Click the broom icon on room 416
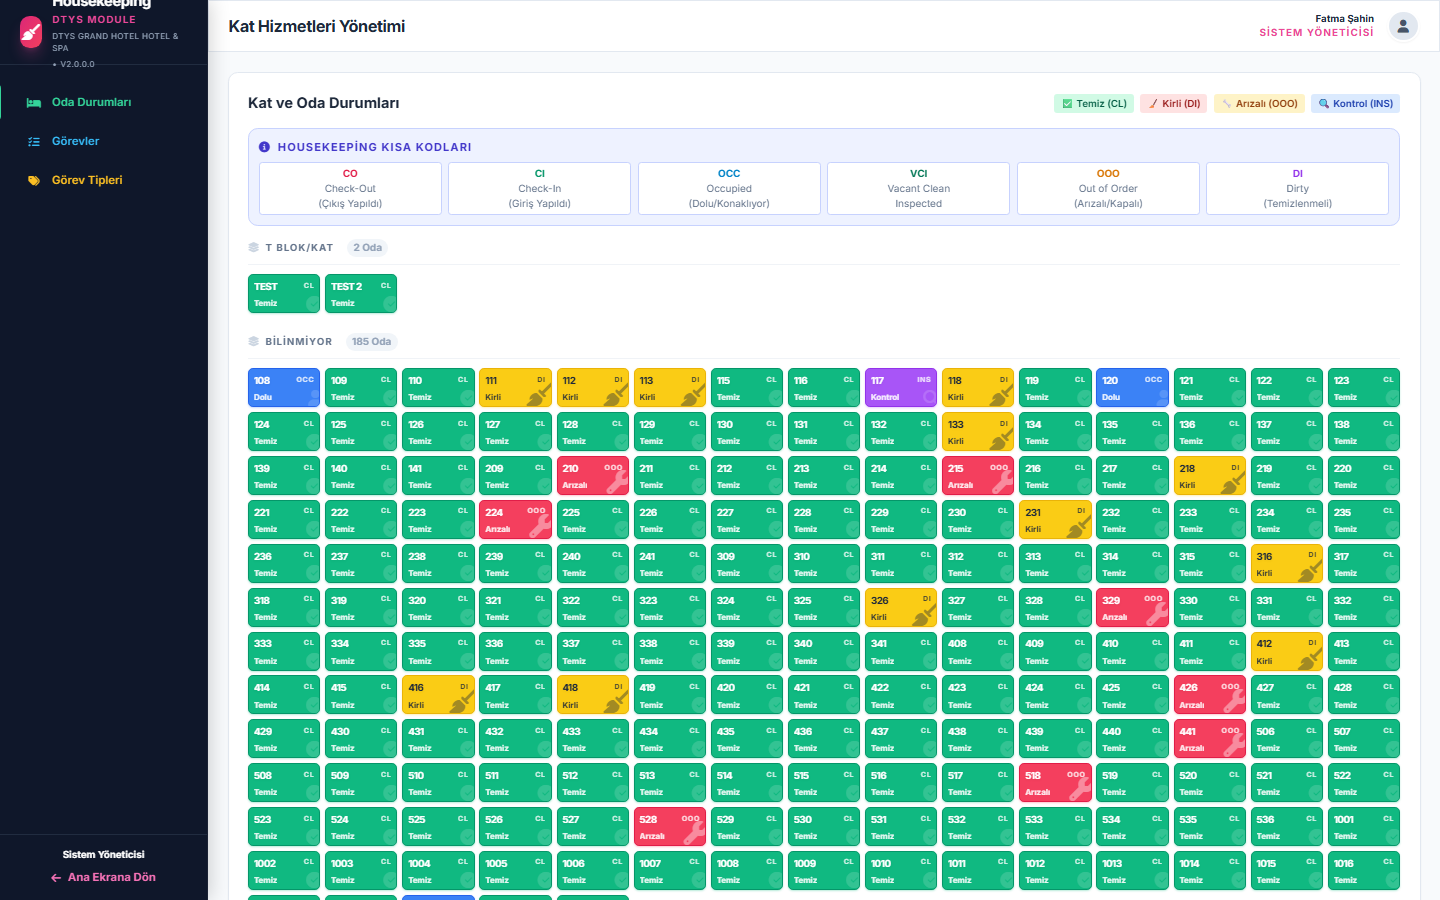The height and width of the screenshot is (900, 1440). (461, 703)
